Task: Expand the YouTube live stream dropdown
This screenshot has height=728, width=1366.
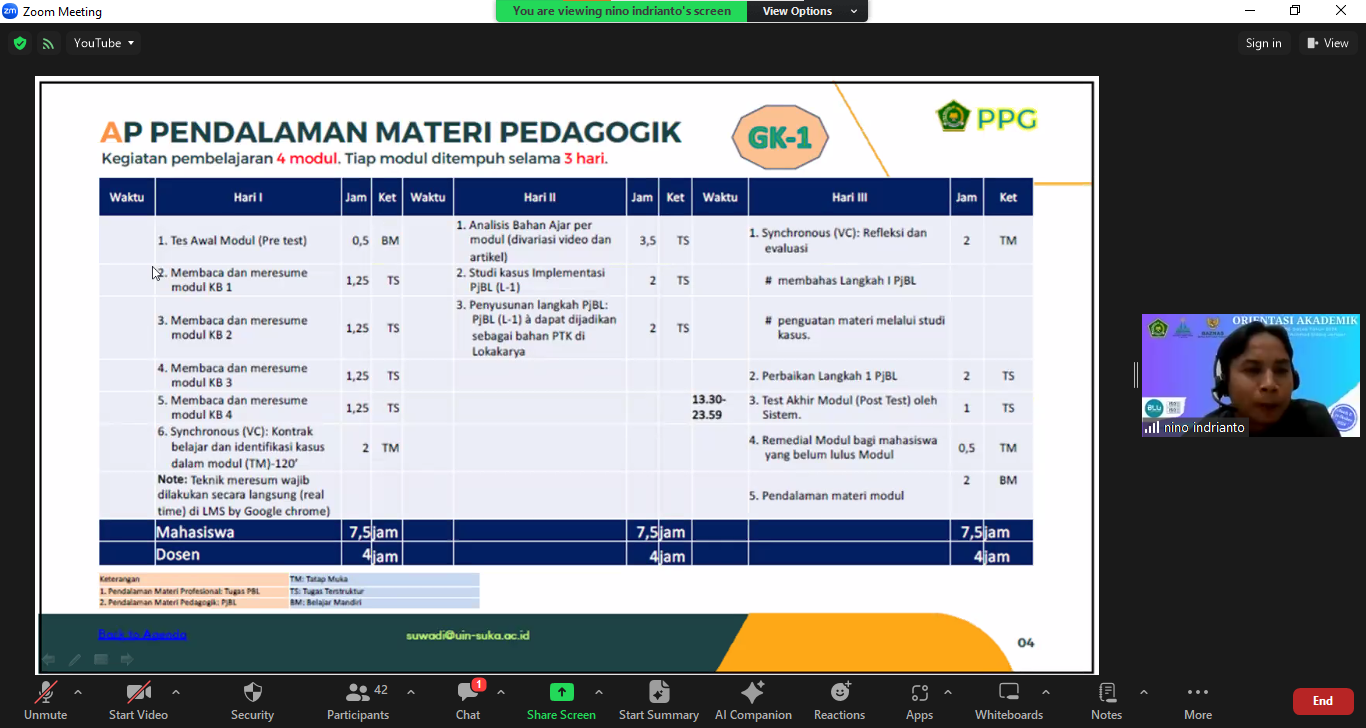Action: point(104,43)
